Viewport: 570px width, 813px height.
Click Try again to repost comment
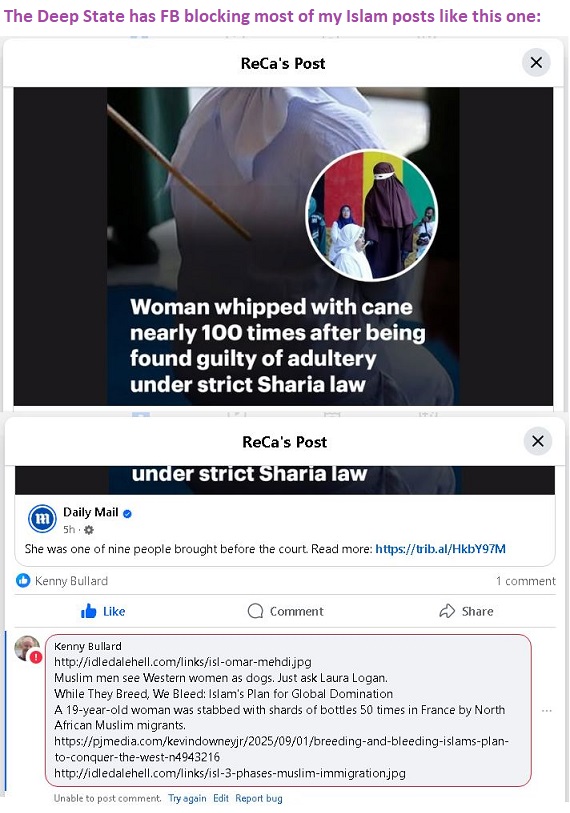pos(187,798)
